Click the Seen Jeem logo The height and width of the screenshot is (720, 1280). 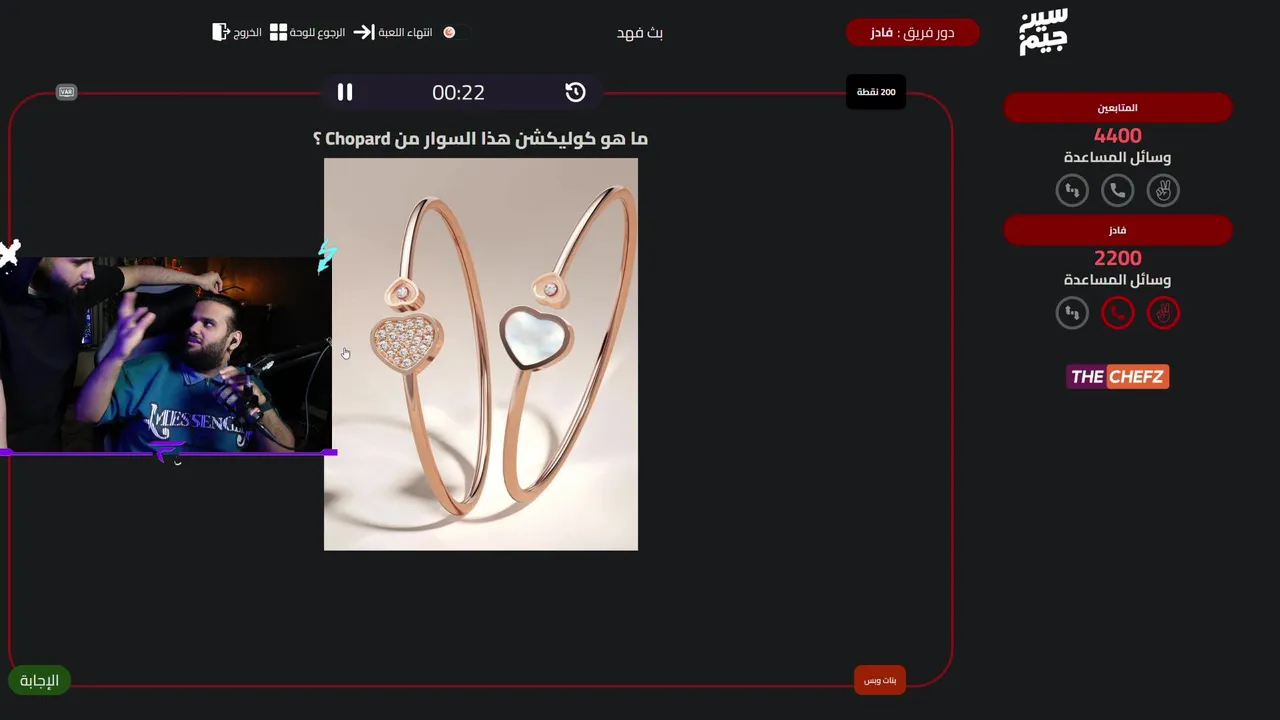pyautogui.click(x=1043, y=32)
